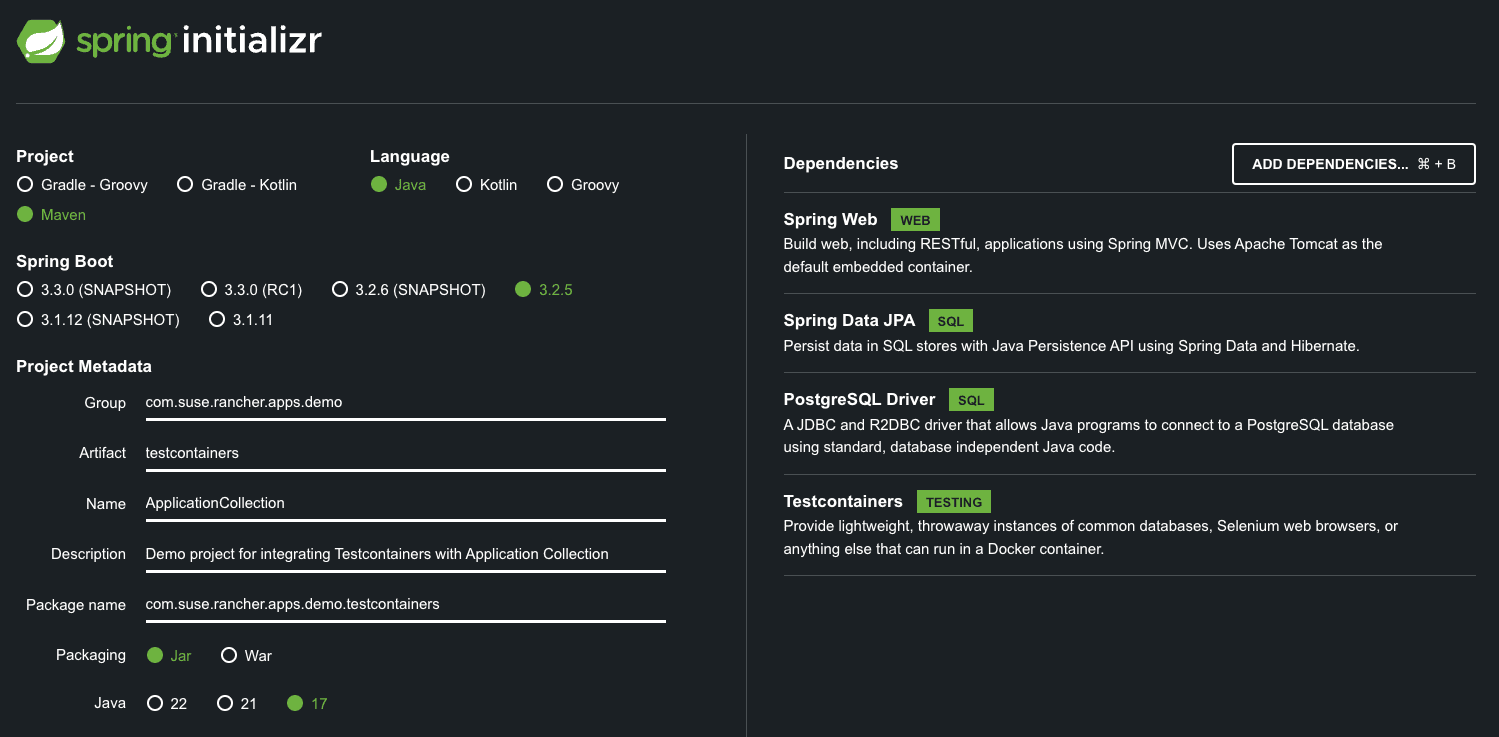Click into the Group input field
1499x737 pixels.
pos(405,402)
